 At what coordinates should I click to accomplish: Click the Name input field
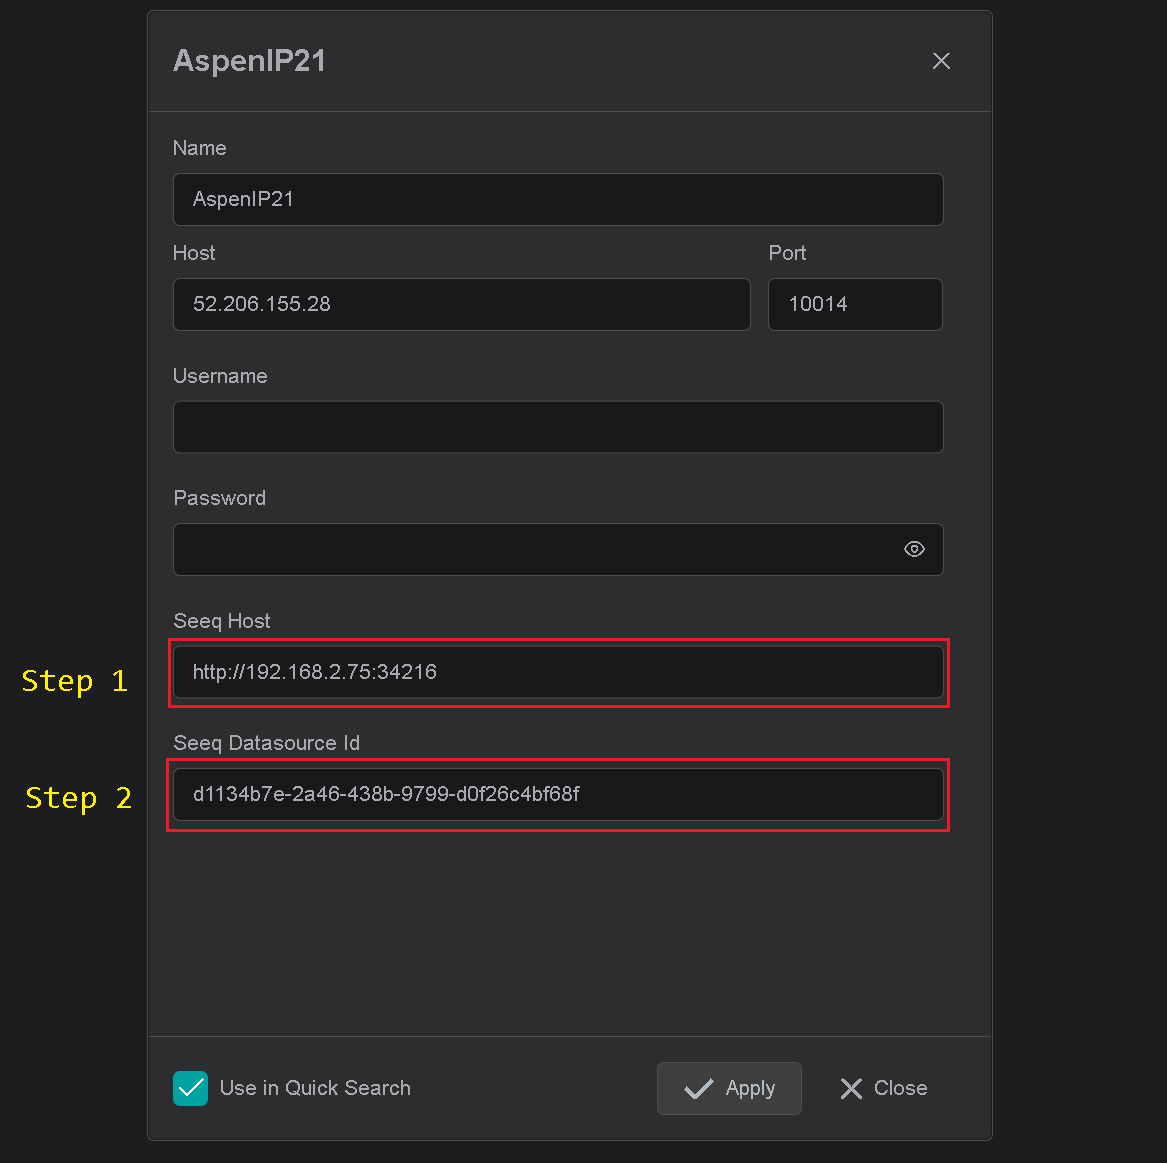pyautogui.click(x=558, y=199)
